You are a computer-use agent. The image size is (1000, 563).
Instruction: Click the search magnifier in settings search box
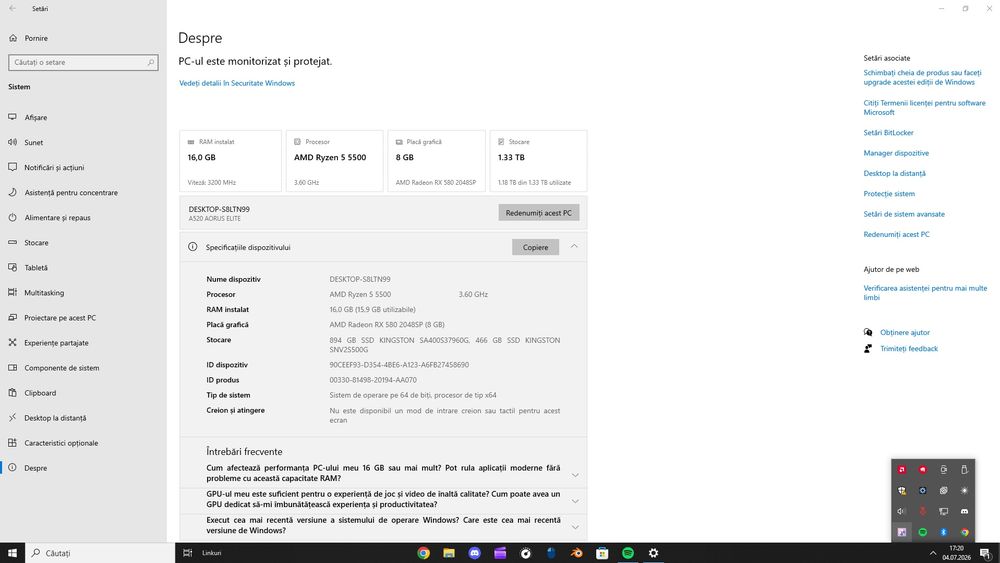[x=151, y=62]
